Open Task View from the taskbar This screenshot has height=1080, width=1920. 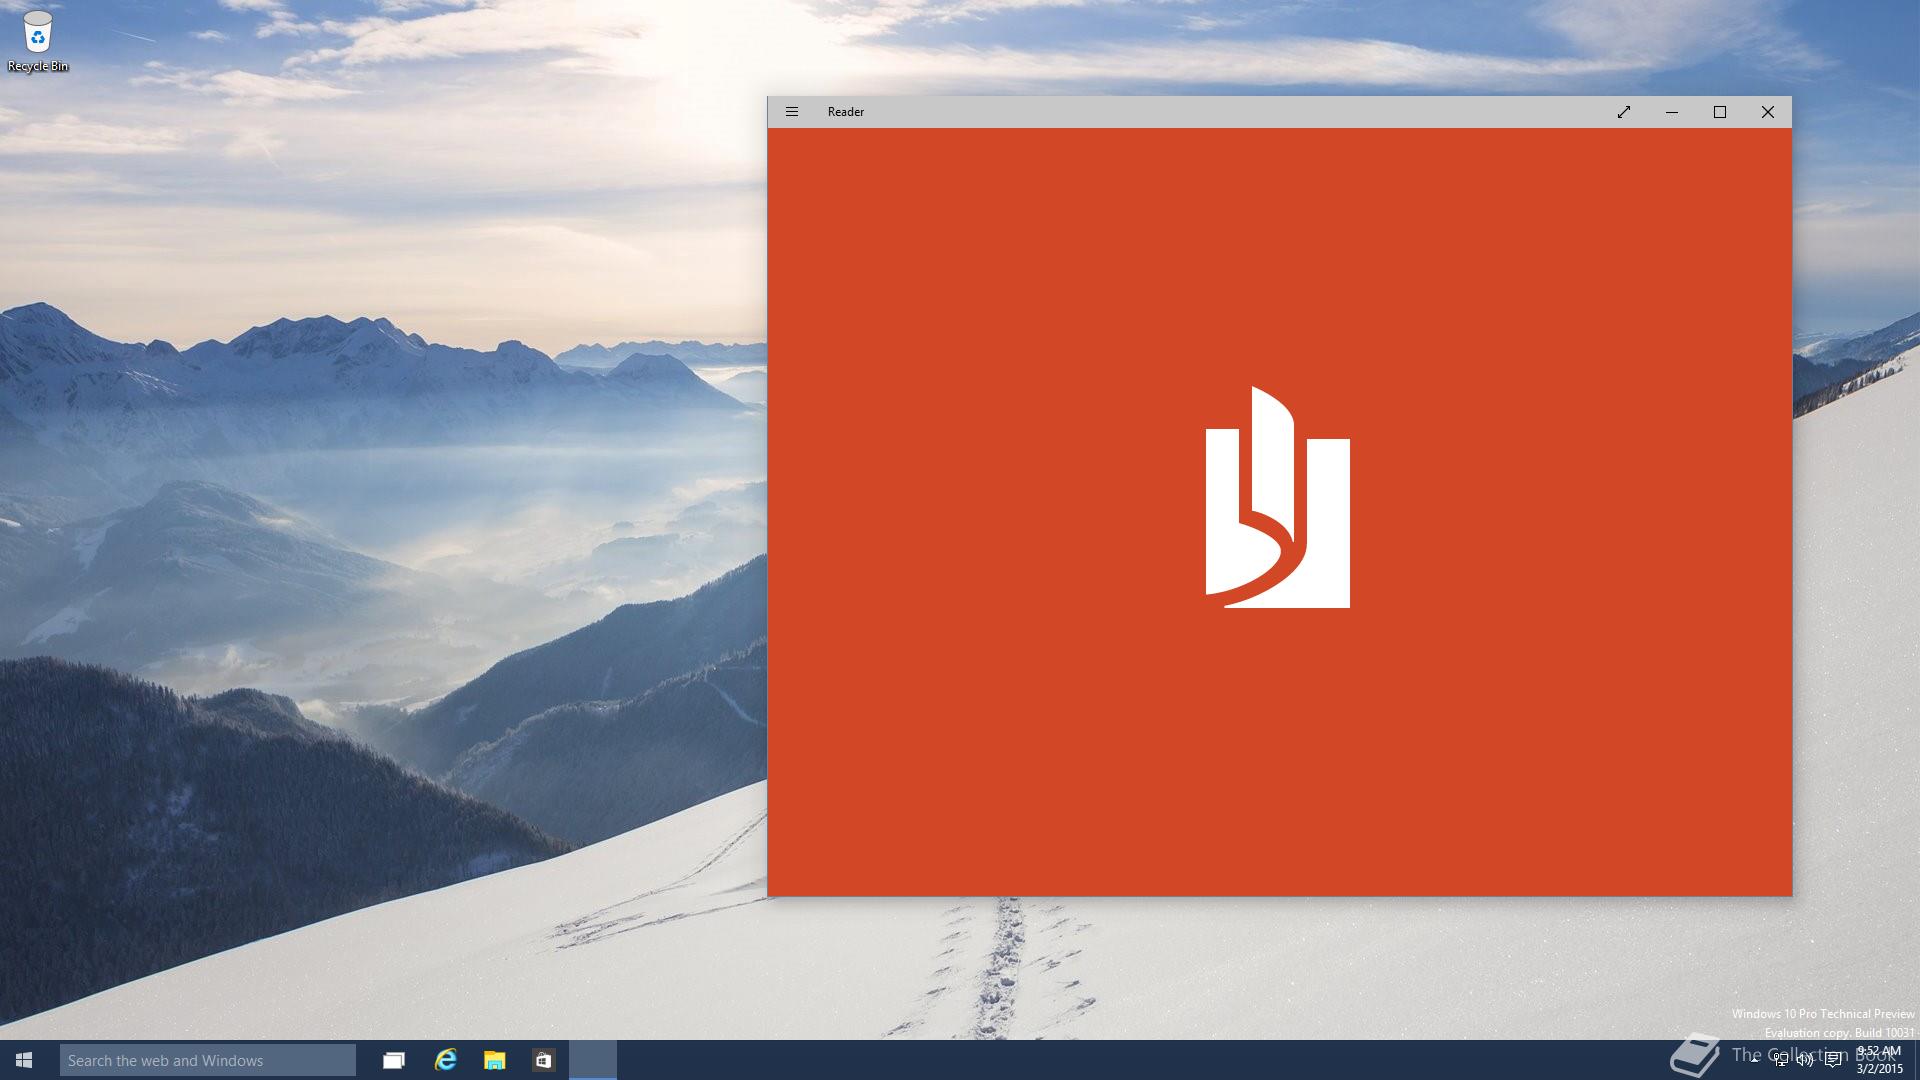click(x=394, y=1060)
